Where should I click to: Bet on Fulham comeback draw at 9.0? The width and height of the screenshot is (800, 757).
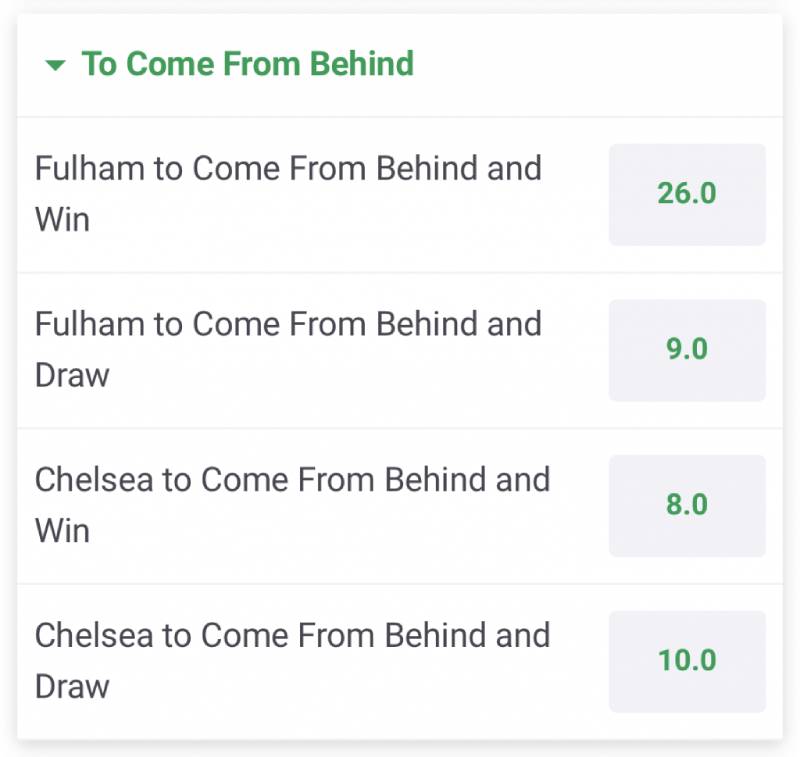pos(687,350)
